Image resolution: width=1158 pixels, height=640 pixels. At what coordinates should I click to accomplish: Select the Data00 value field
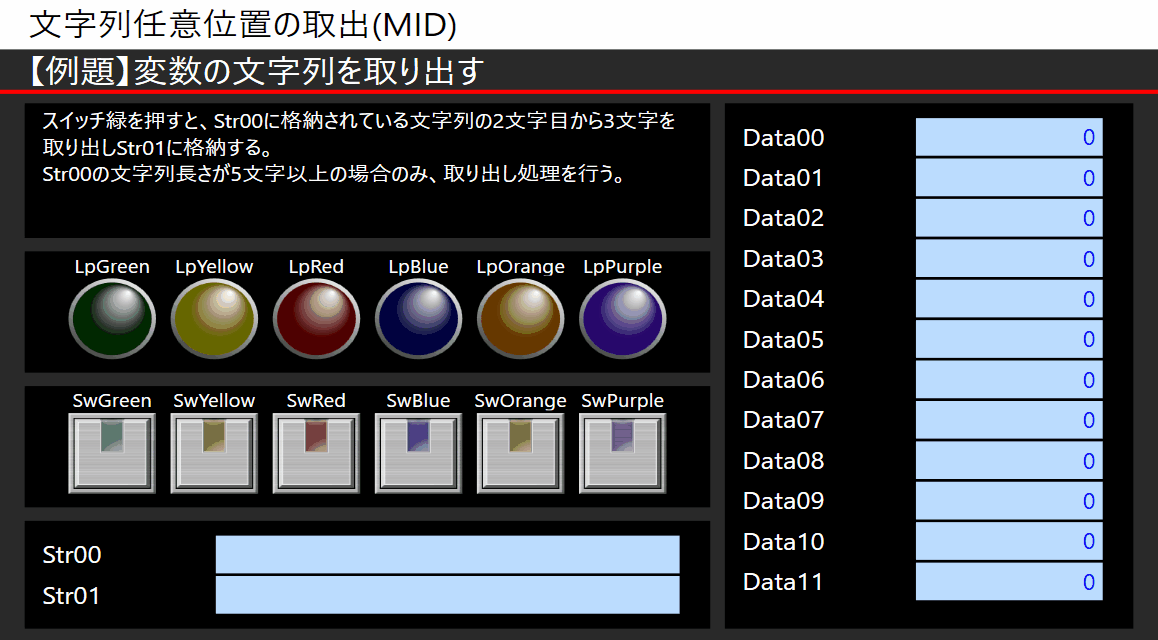[x=1008, y=137]
